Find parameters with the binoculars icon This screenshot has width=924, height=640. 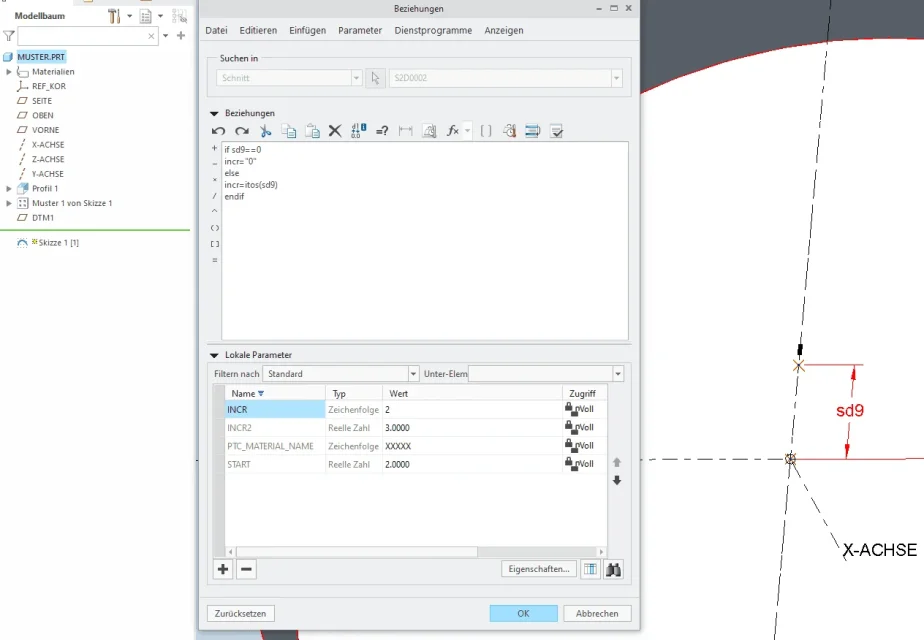(x=613, y=569)
